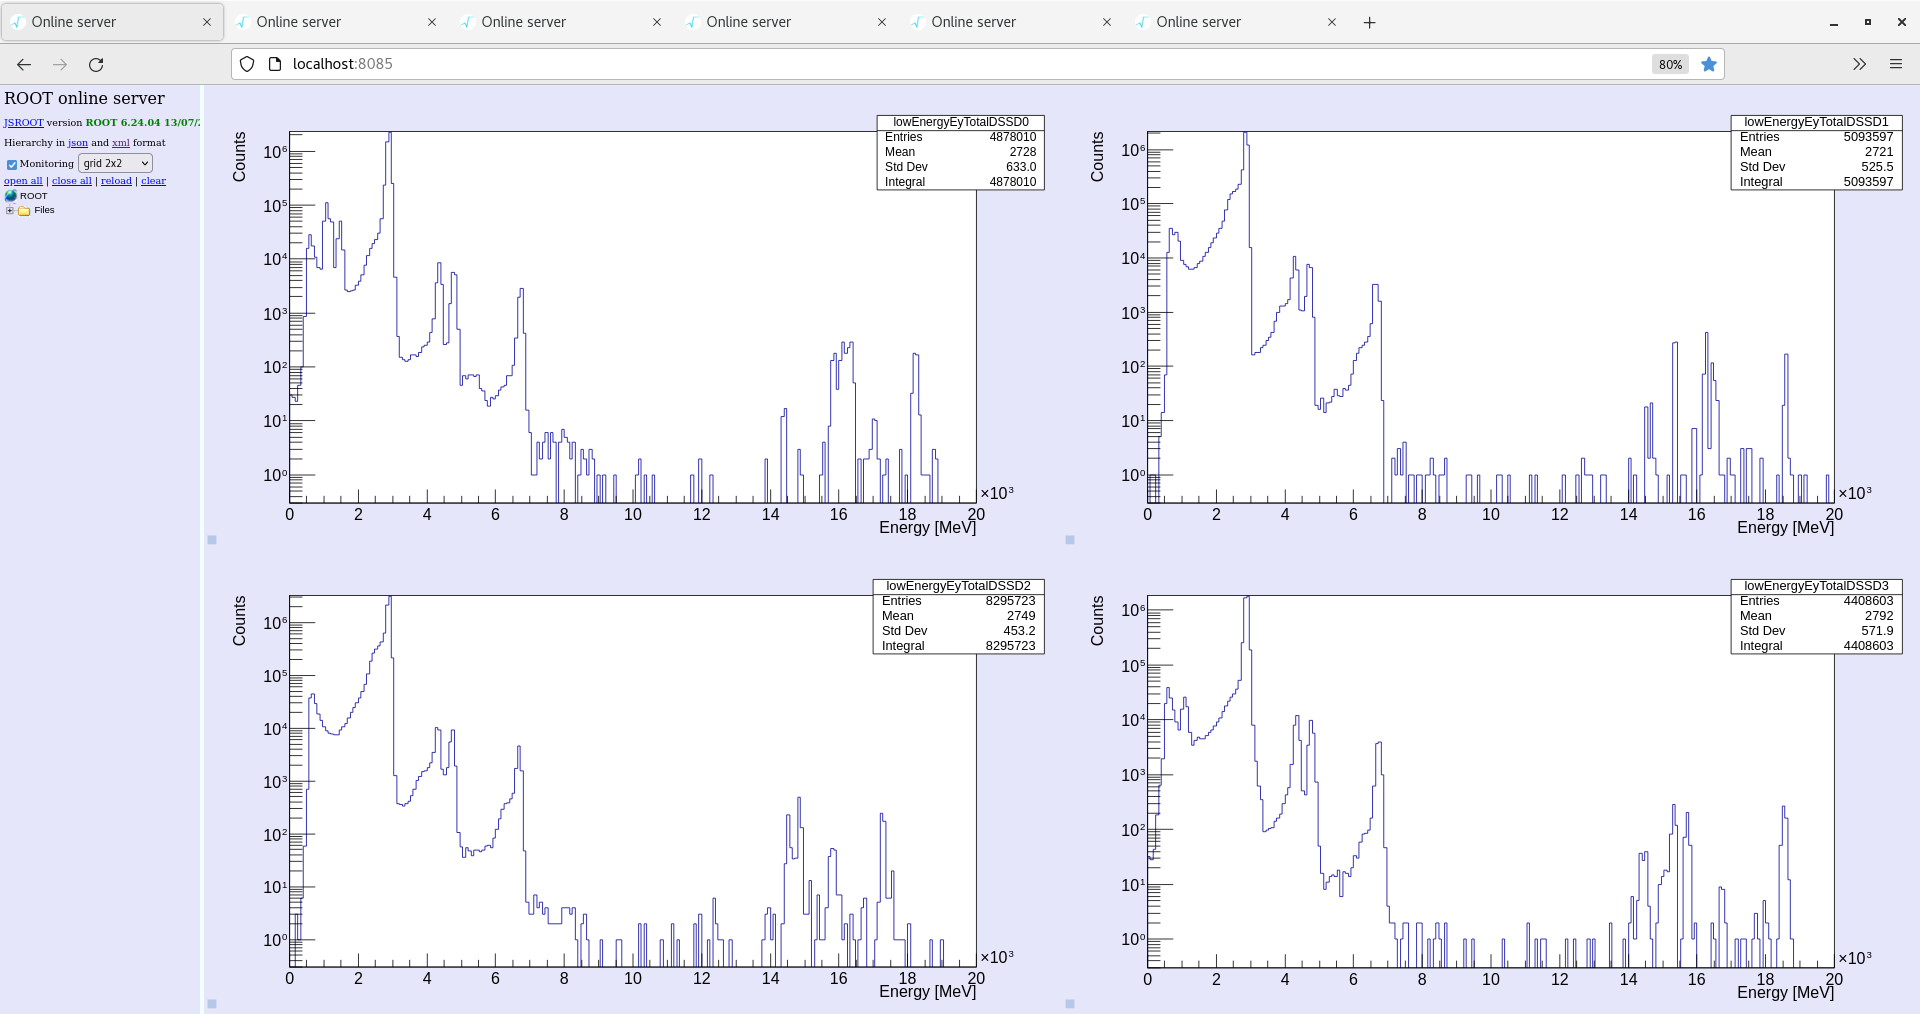1920x1014 pixels.
Task: Open a new browser tab
Action: (1369, 23)
